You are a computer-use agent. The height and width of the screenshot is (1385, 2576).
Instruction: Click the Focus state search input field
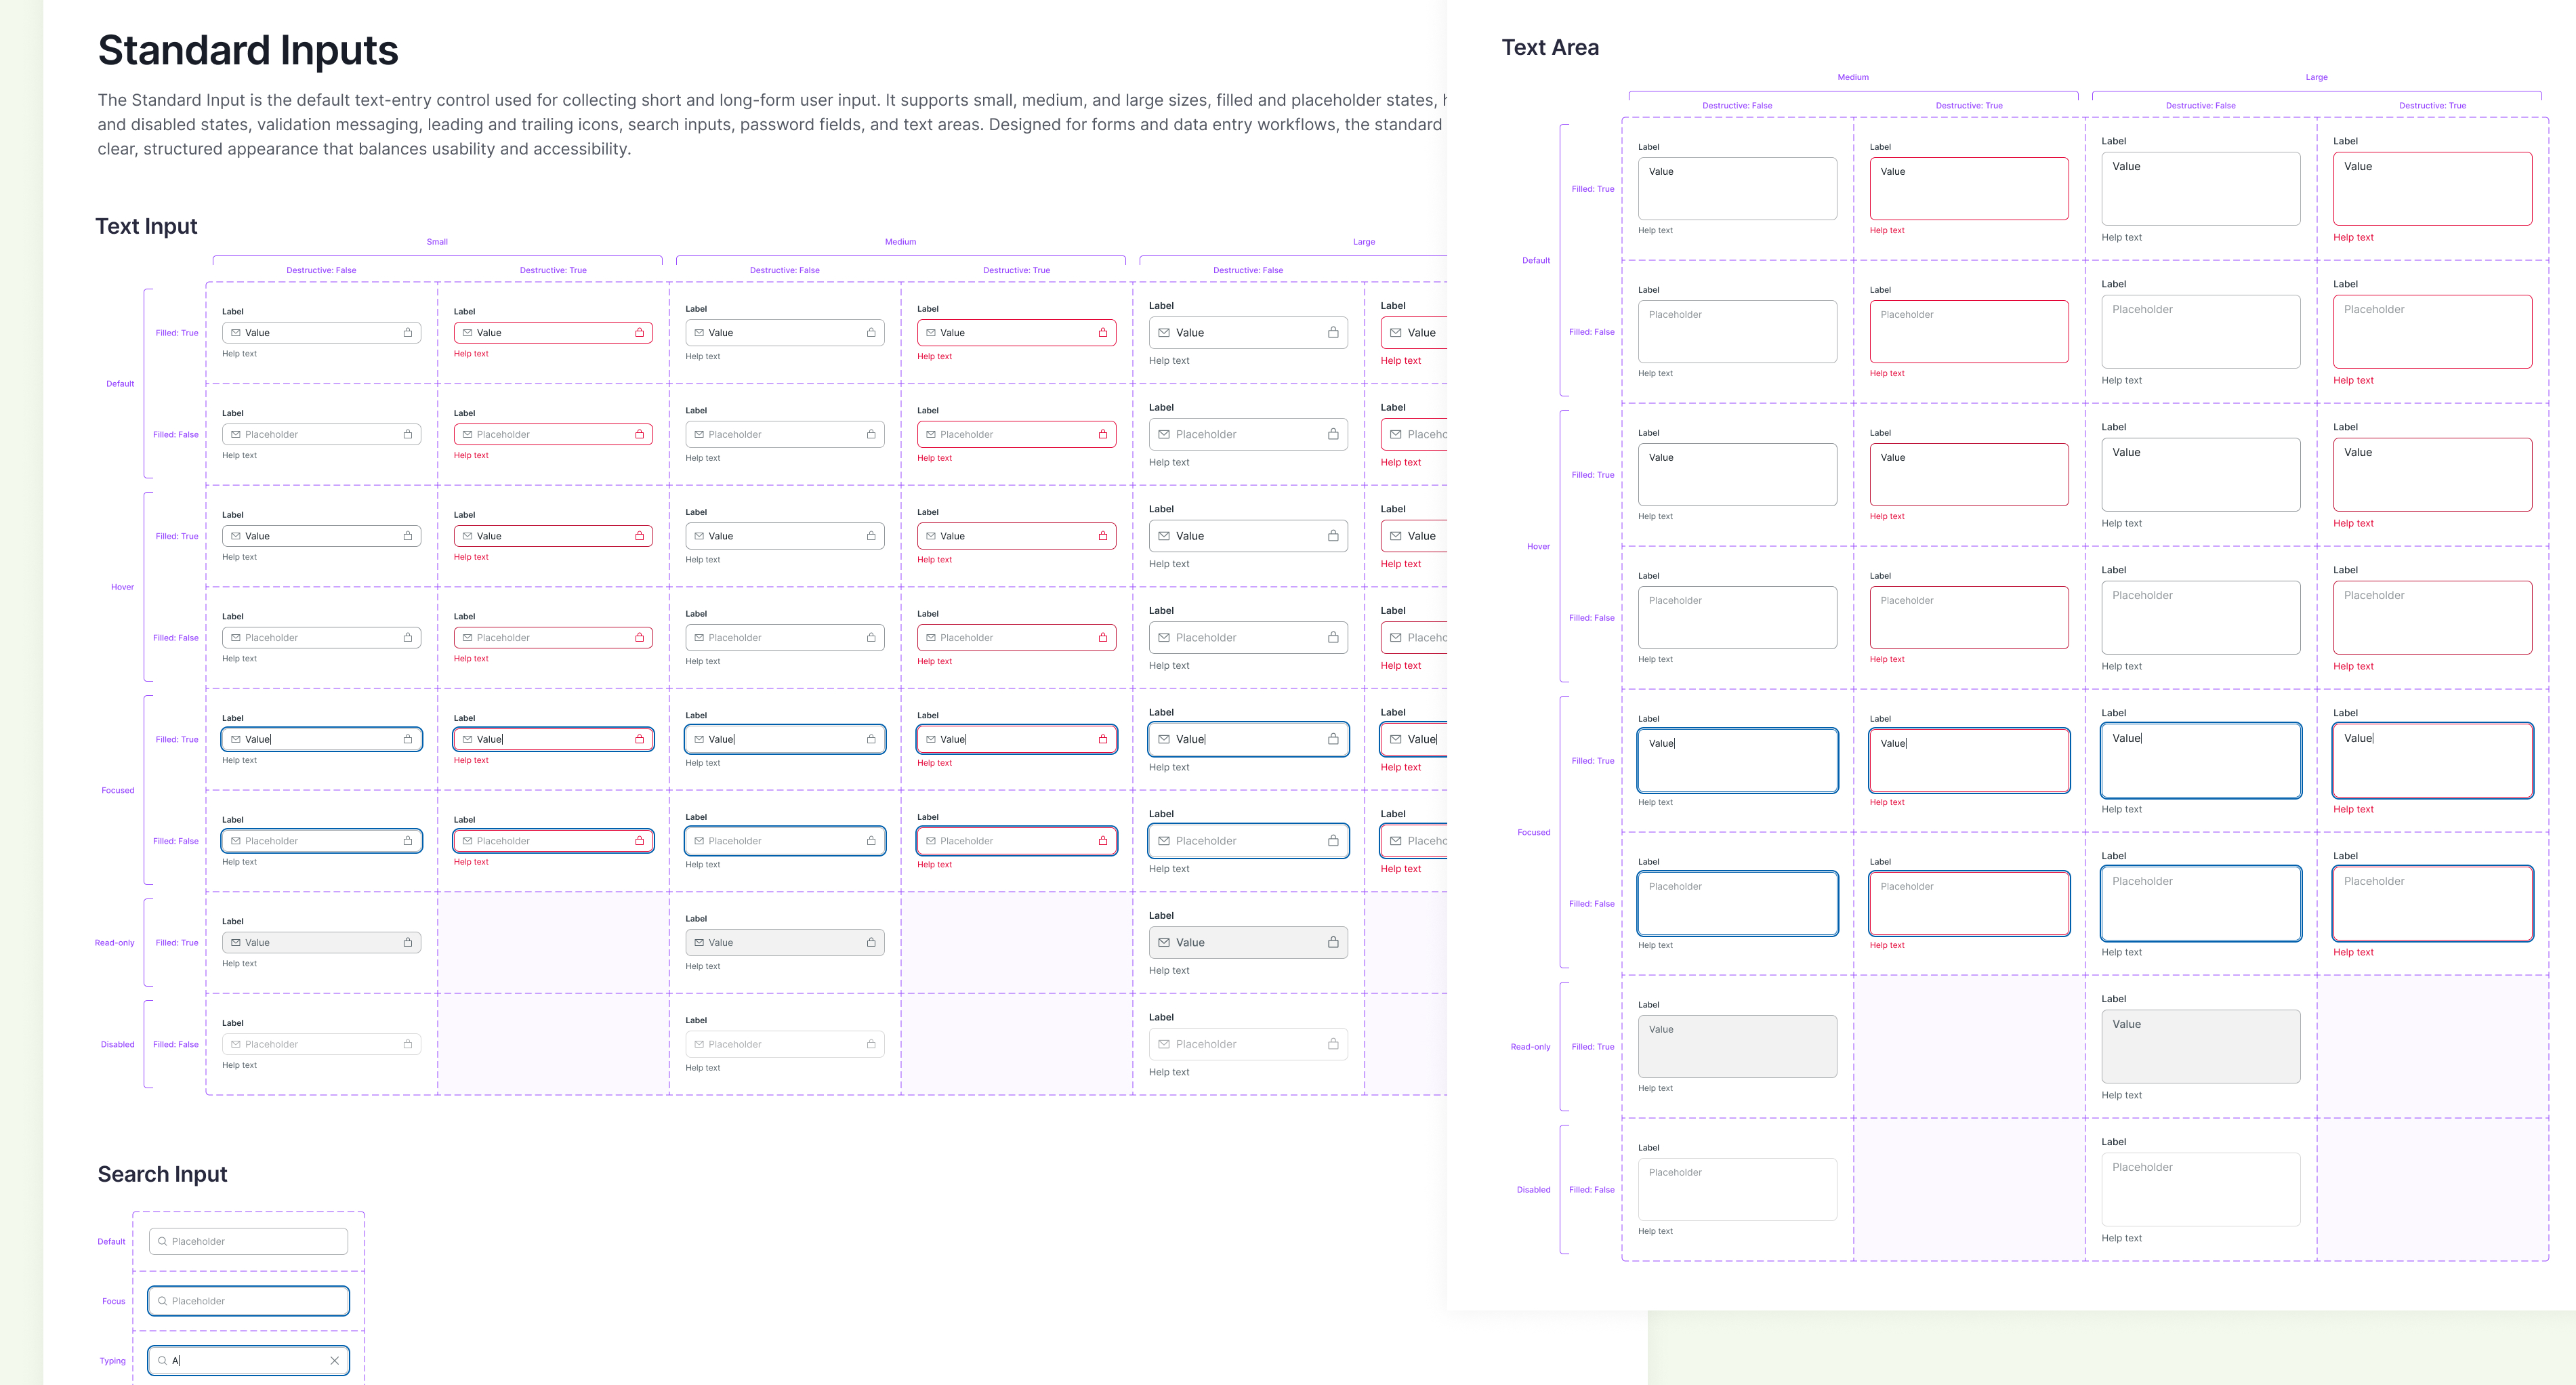(248, 1301)
